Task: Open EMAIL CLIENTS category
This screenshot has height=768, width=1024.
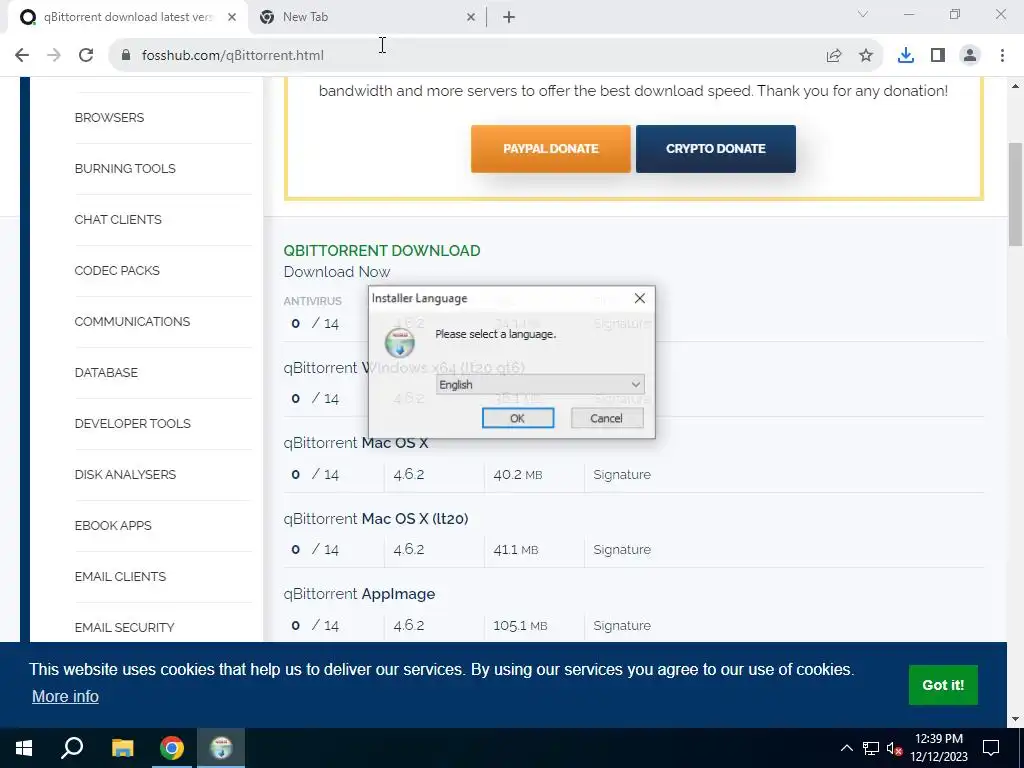Action: (120, 576)
